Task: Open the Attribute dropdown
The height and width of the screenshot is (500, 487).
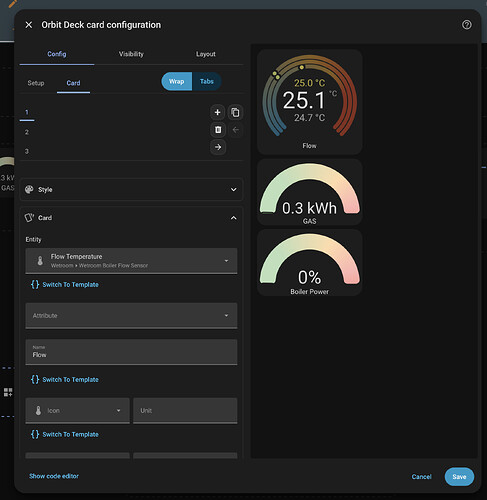Action: click(x=131, y=315)
